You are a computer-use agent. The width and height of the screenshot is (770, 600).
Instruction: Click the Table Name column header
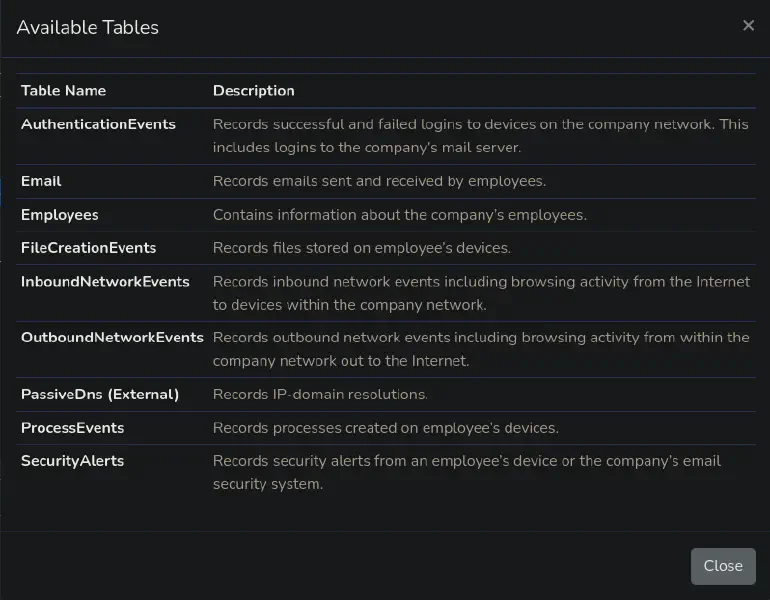click(x=63, y=91)
